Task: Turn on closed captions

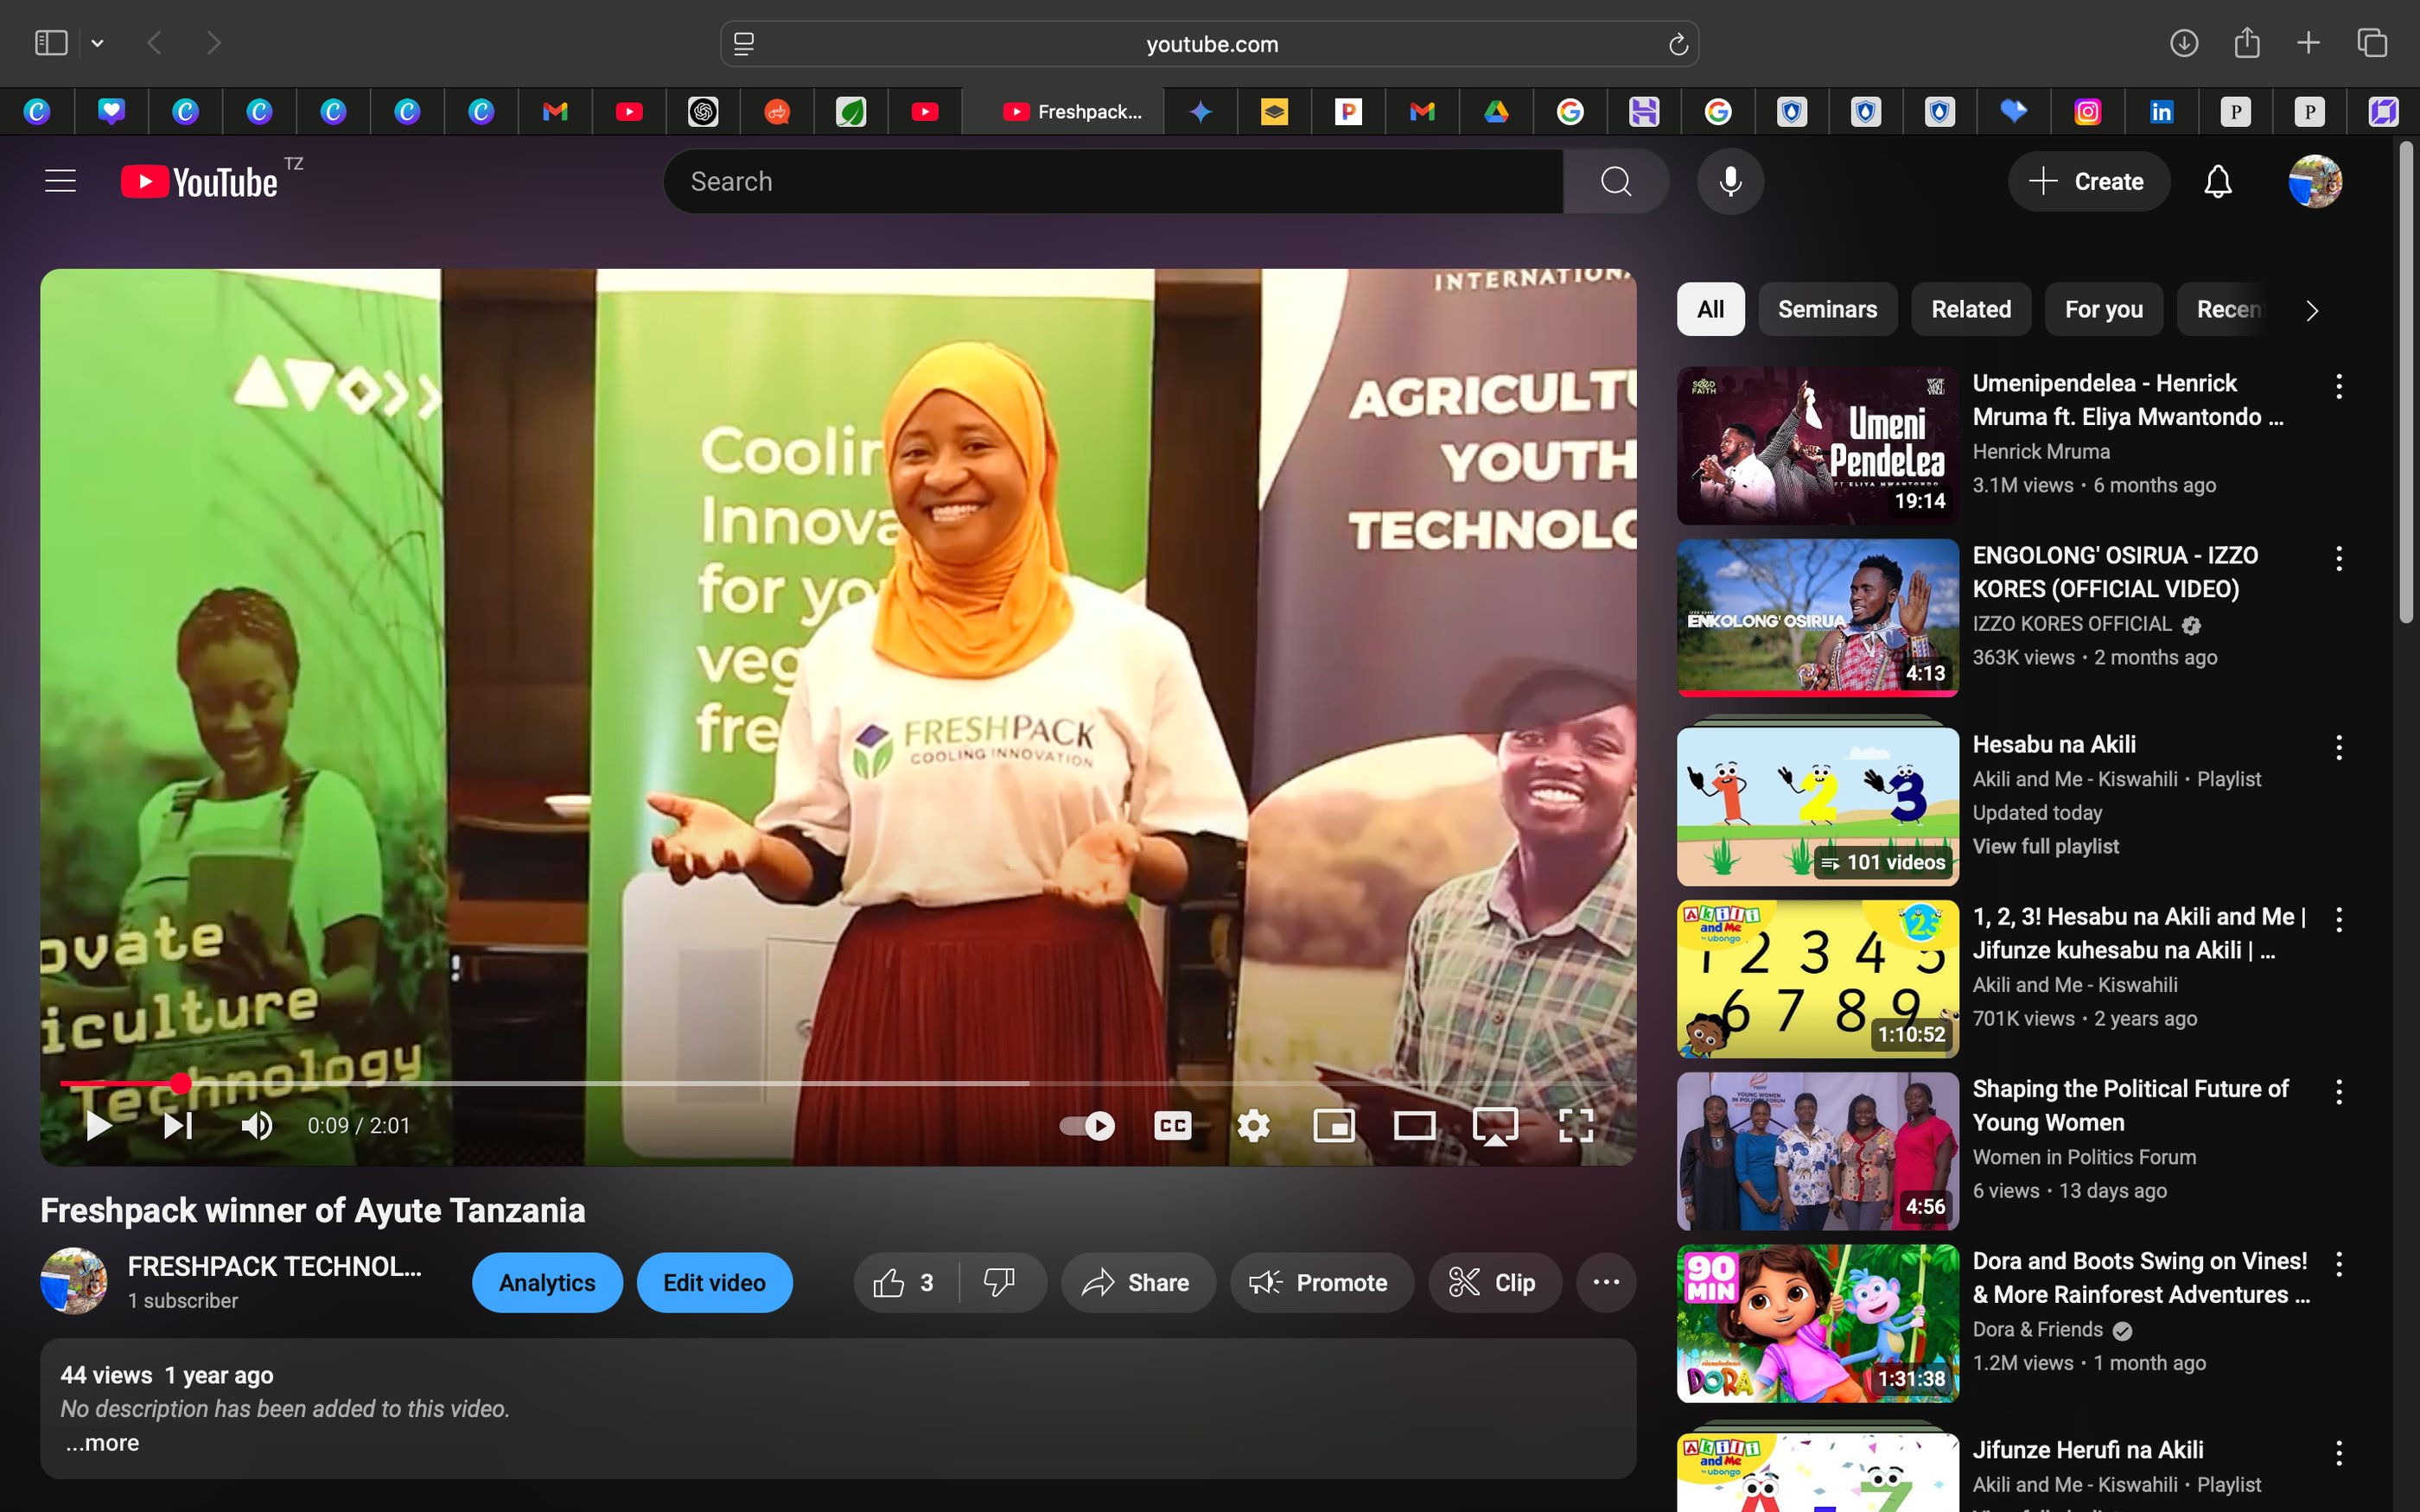Action: tap(1172, 1126)
